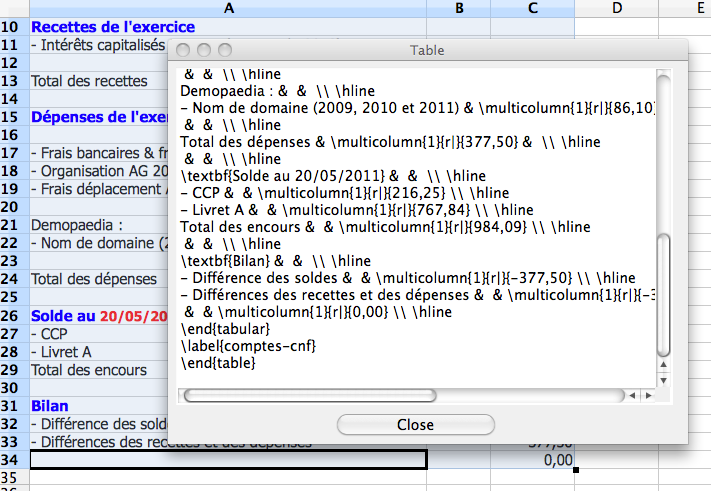Click the middle minimize button of Table dialog
Image resolution: width=711 pixels, height=491 pixels.
tap(205, 50)
